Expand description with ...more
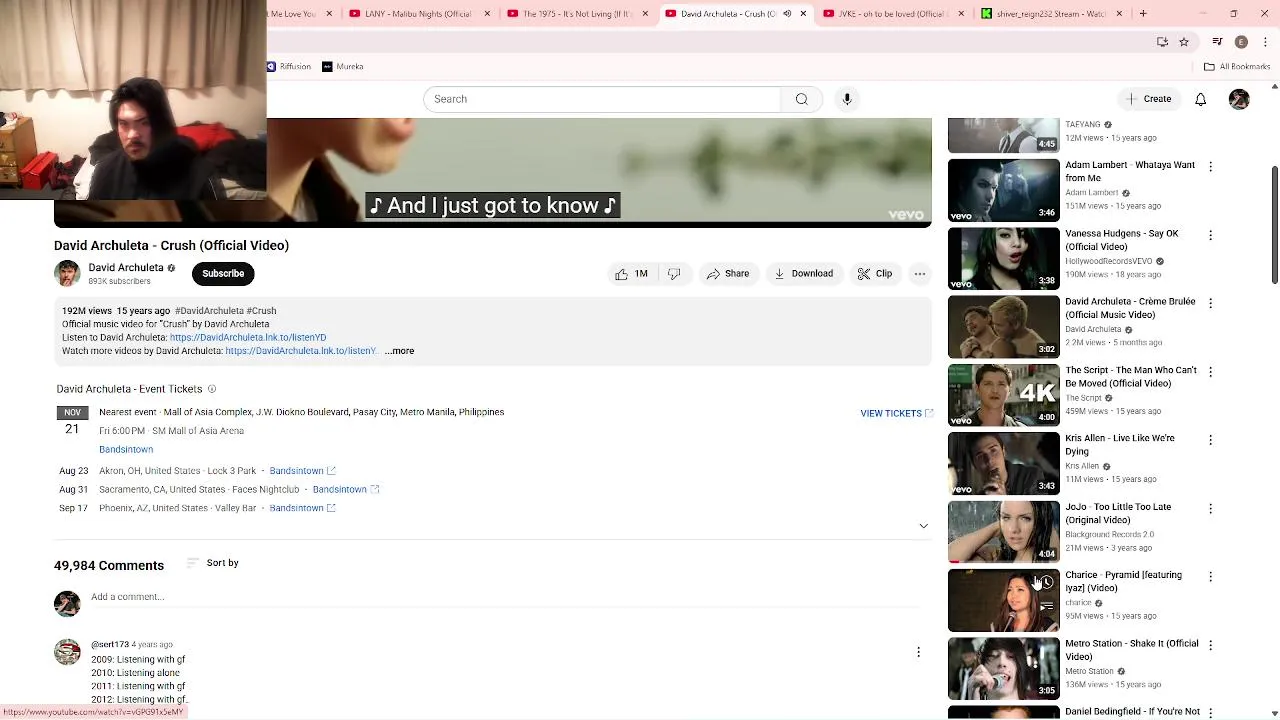This screenshot has width=1280, height=720. pyautogui.click(x=399, y=351)
